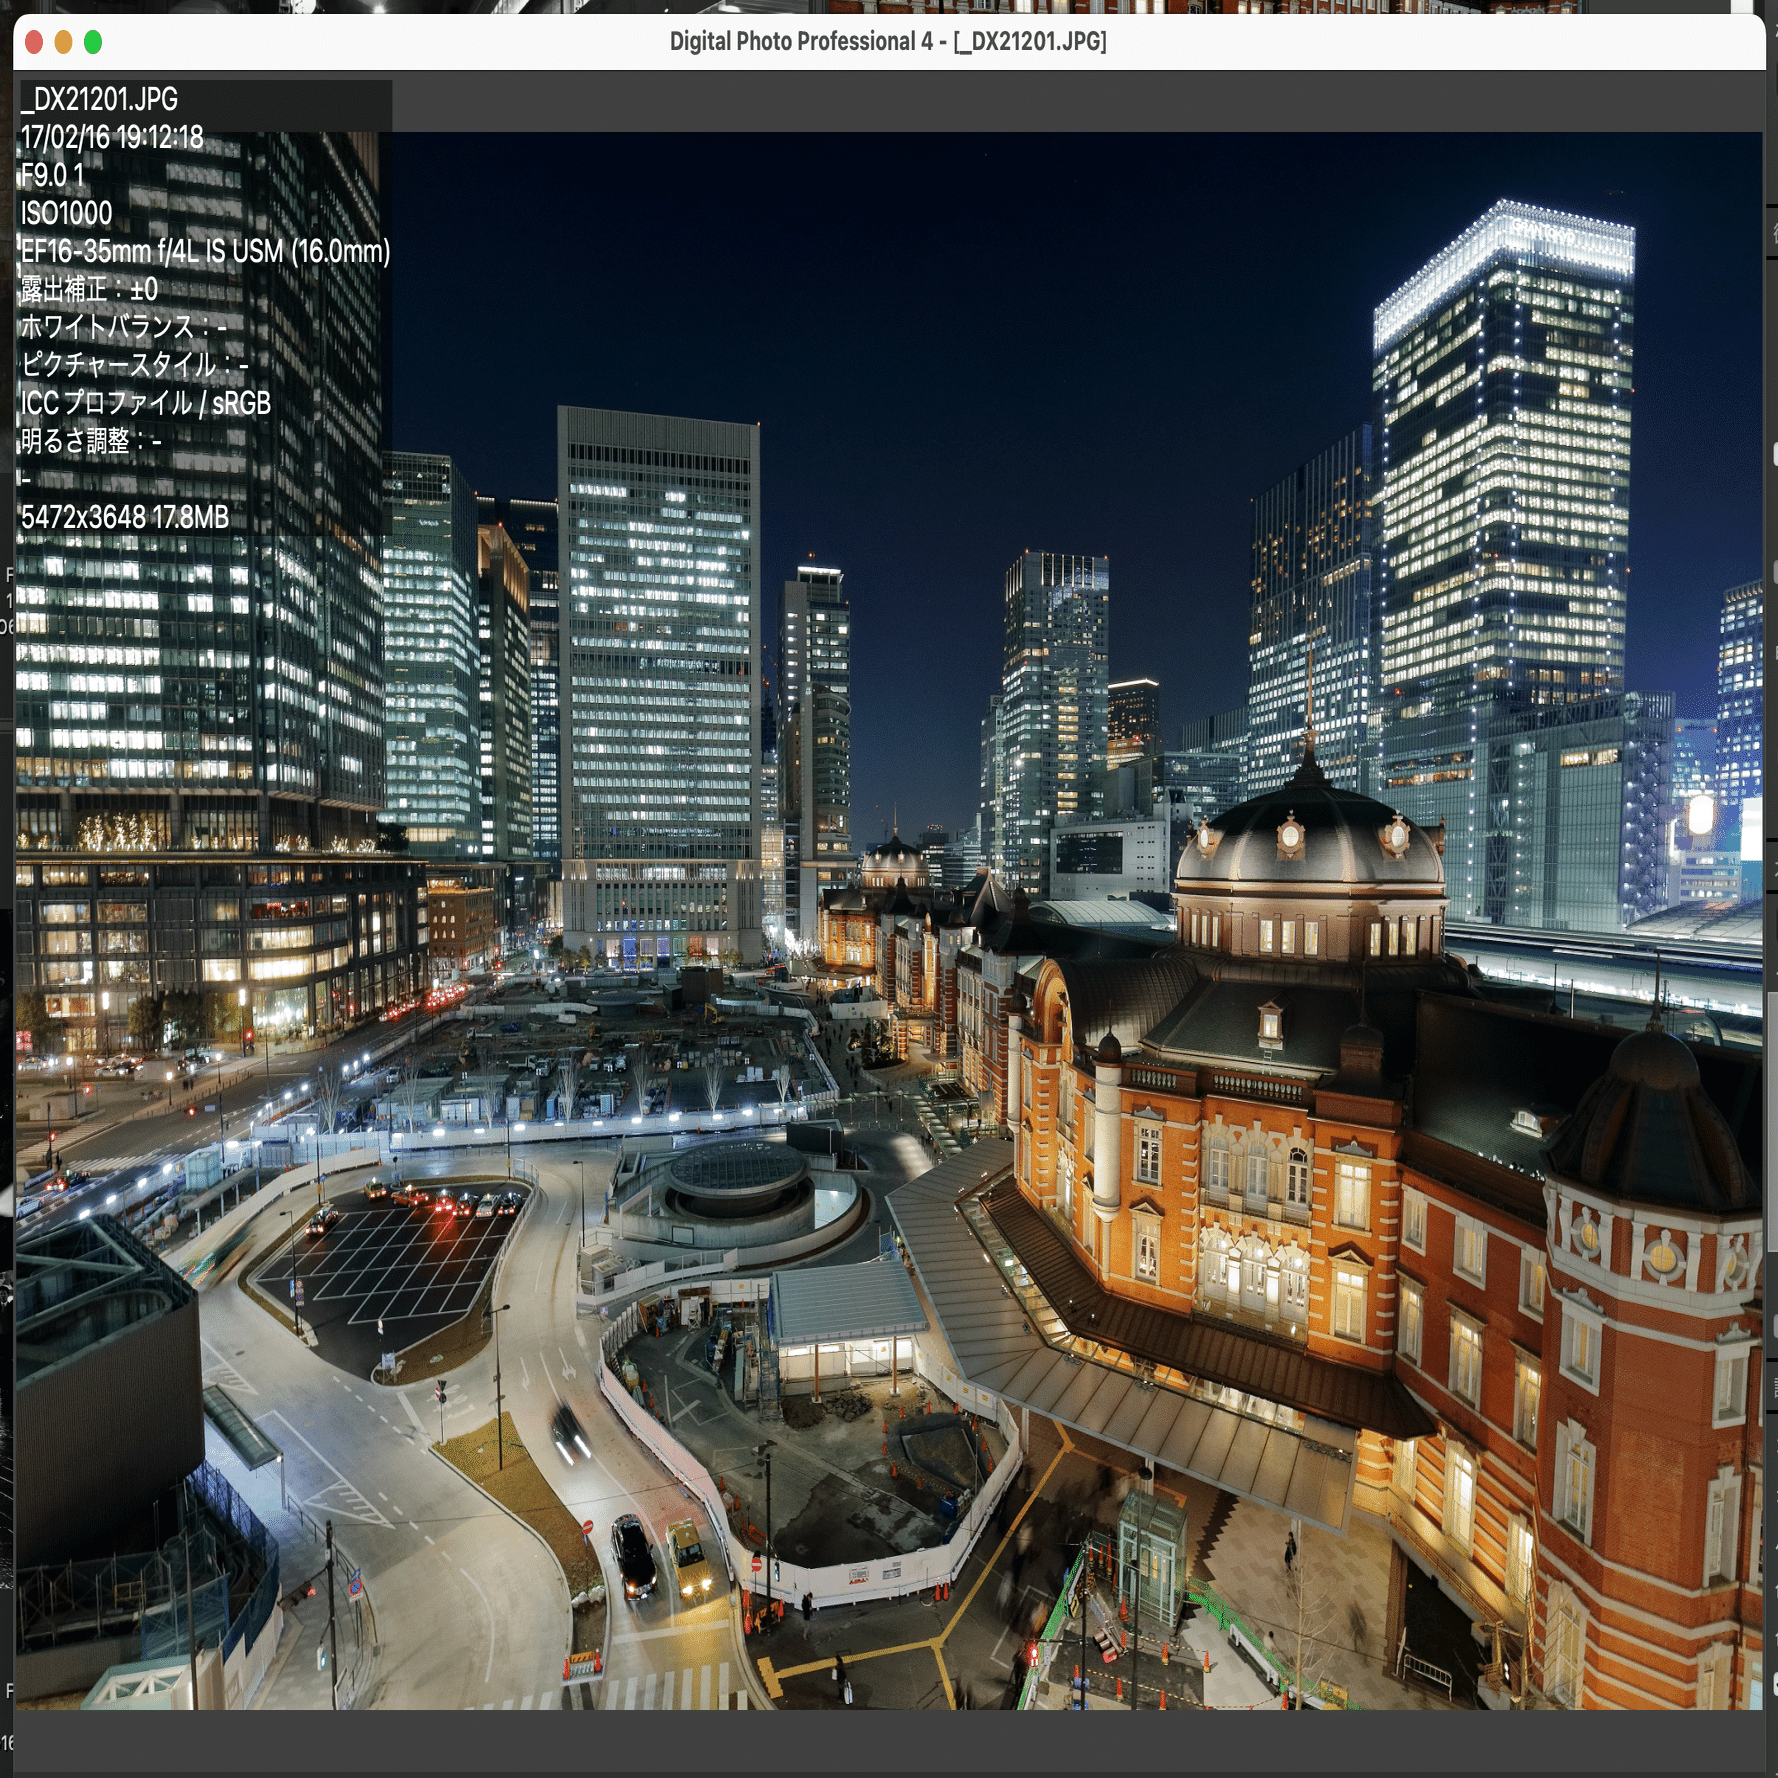Select the _DX21201.JPG filename in info overlay
This screenshot has width=1778, height=1778.
[x=100, y=99]
